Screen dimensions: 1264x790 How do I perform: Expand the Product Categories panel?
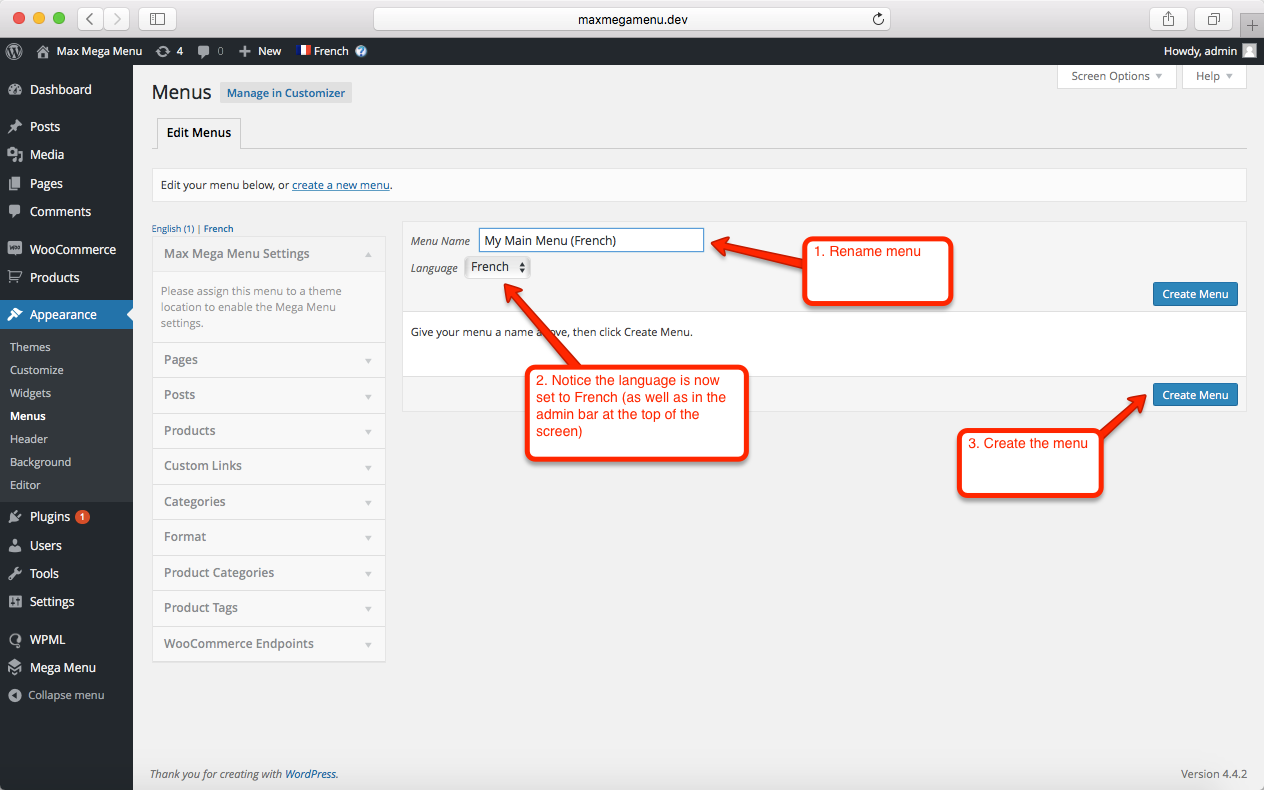[x=268, y=573]
